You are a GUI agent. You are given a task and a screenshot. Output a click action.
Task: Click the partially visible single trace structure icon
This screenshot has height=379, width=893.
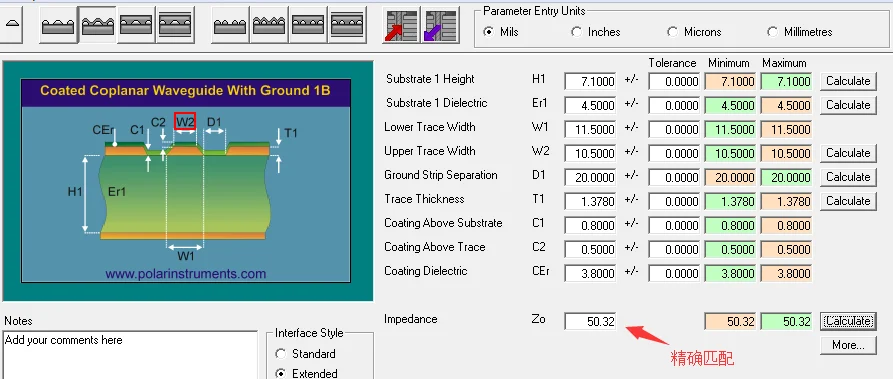click(11, 25)
